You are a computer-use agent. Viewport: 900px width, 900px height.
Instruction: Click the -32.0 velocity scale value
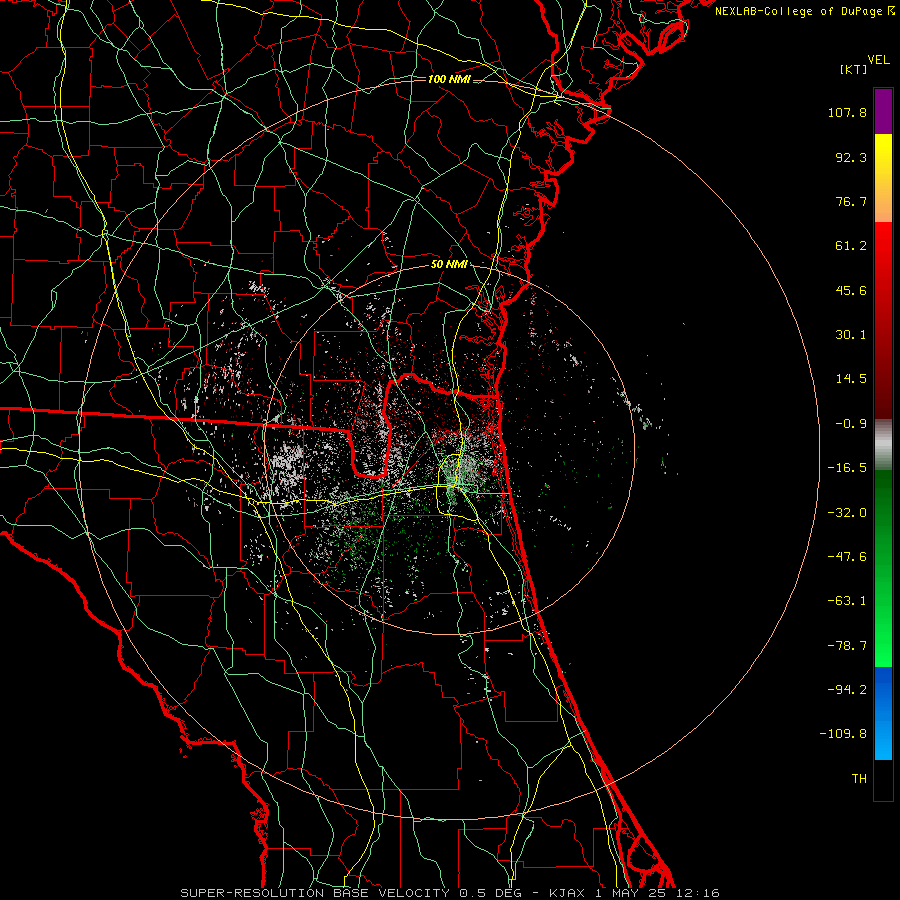click(x=847, y=513)
